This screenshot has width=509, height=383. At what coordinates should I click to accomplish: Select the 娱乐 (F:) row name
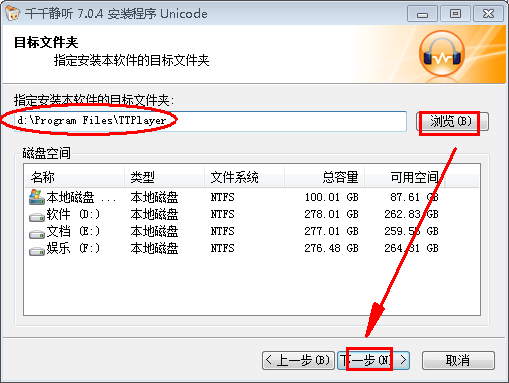click(x=73, y=248)
